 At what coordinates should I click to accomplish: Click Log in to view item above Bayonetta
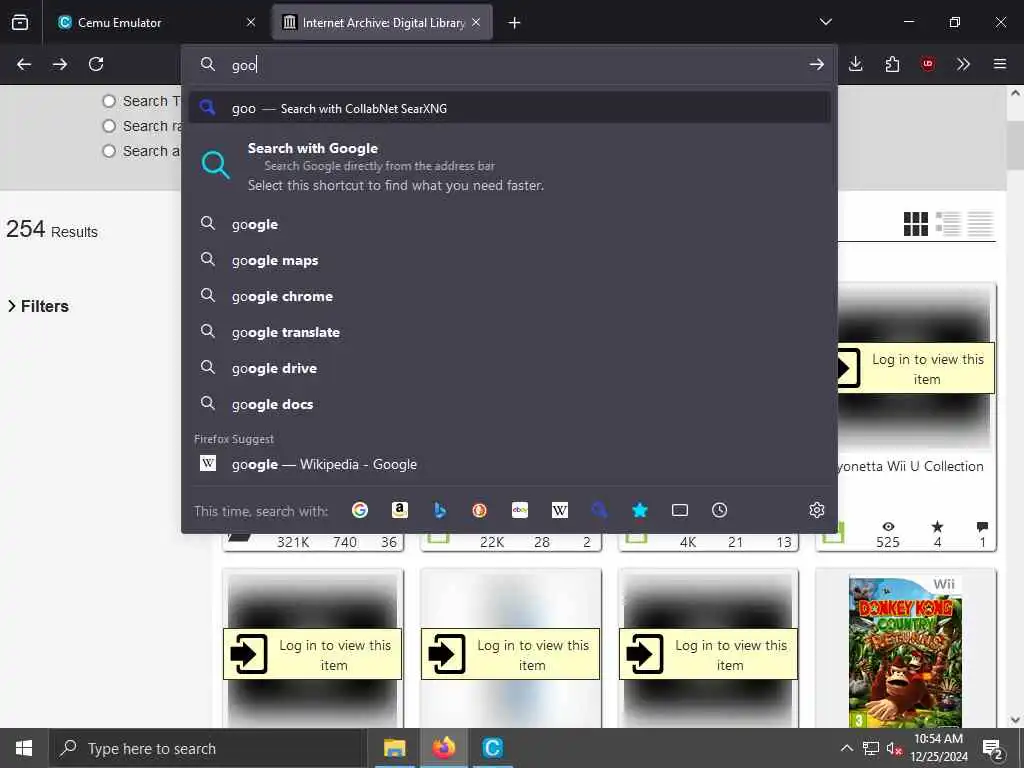point(916,369)
